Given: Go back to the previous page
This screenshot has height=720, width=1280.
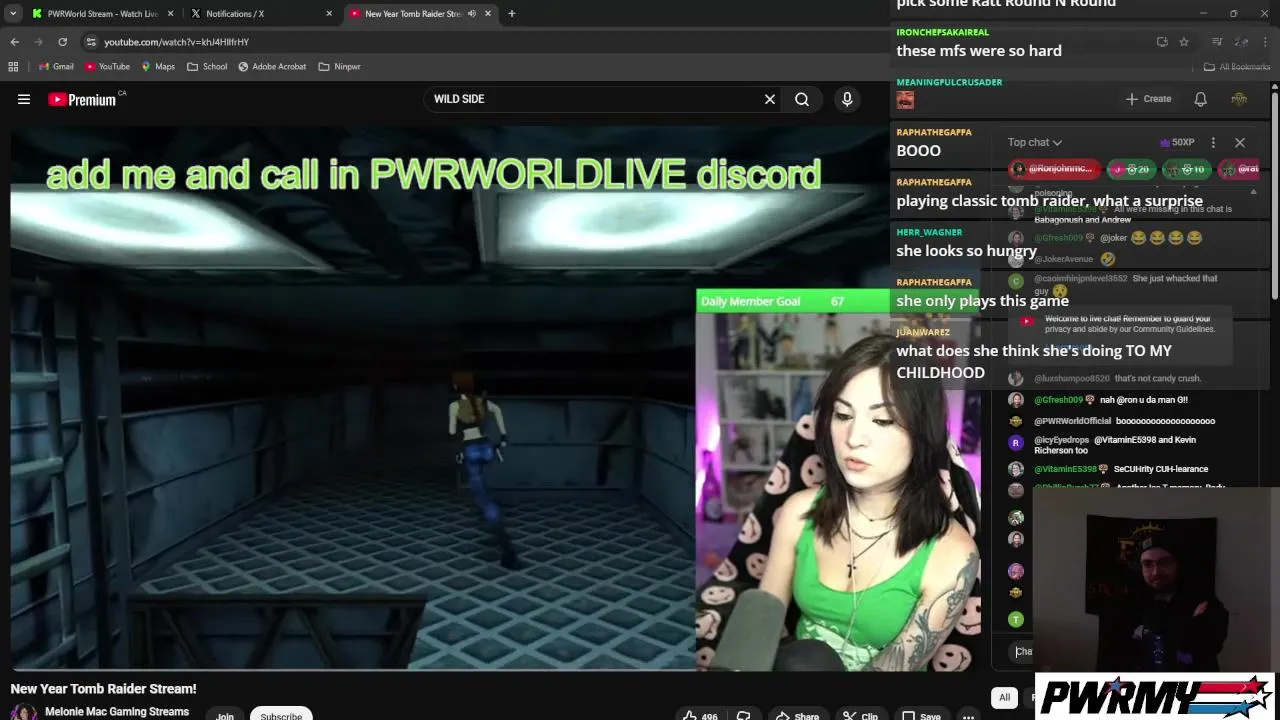Looking at the screenshot, I should 14,42.
